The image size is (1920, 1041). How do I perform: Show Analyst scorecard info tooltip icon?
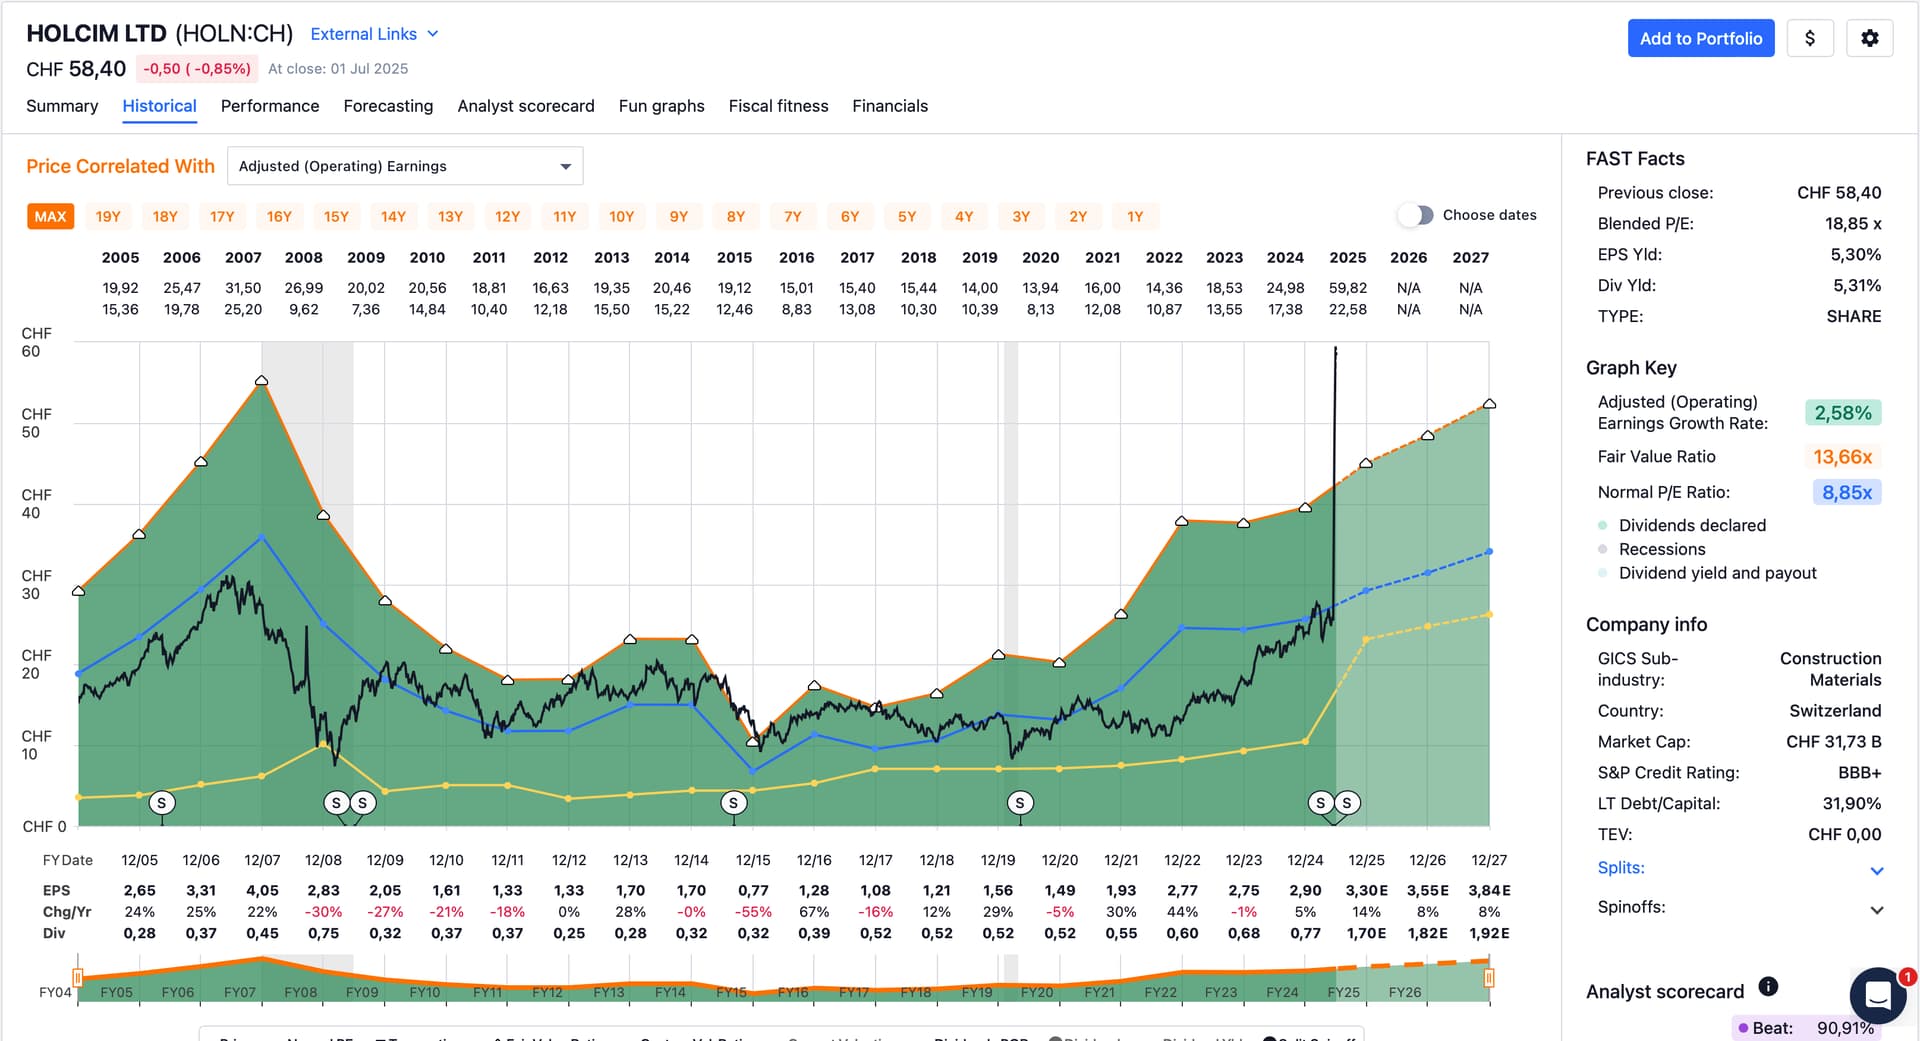click(x=1768, y=987)
